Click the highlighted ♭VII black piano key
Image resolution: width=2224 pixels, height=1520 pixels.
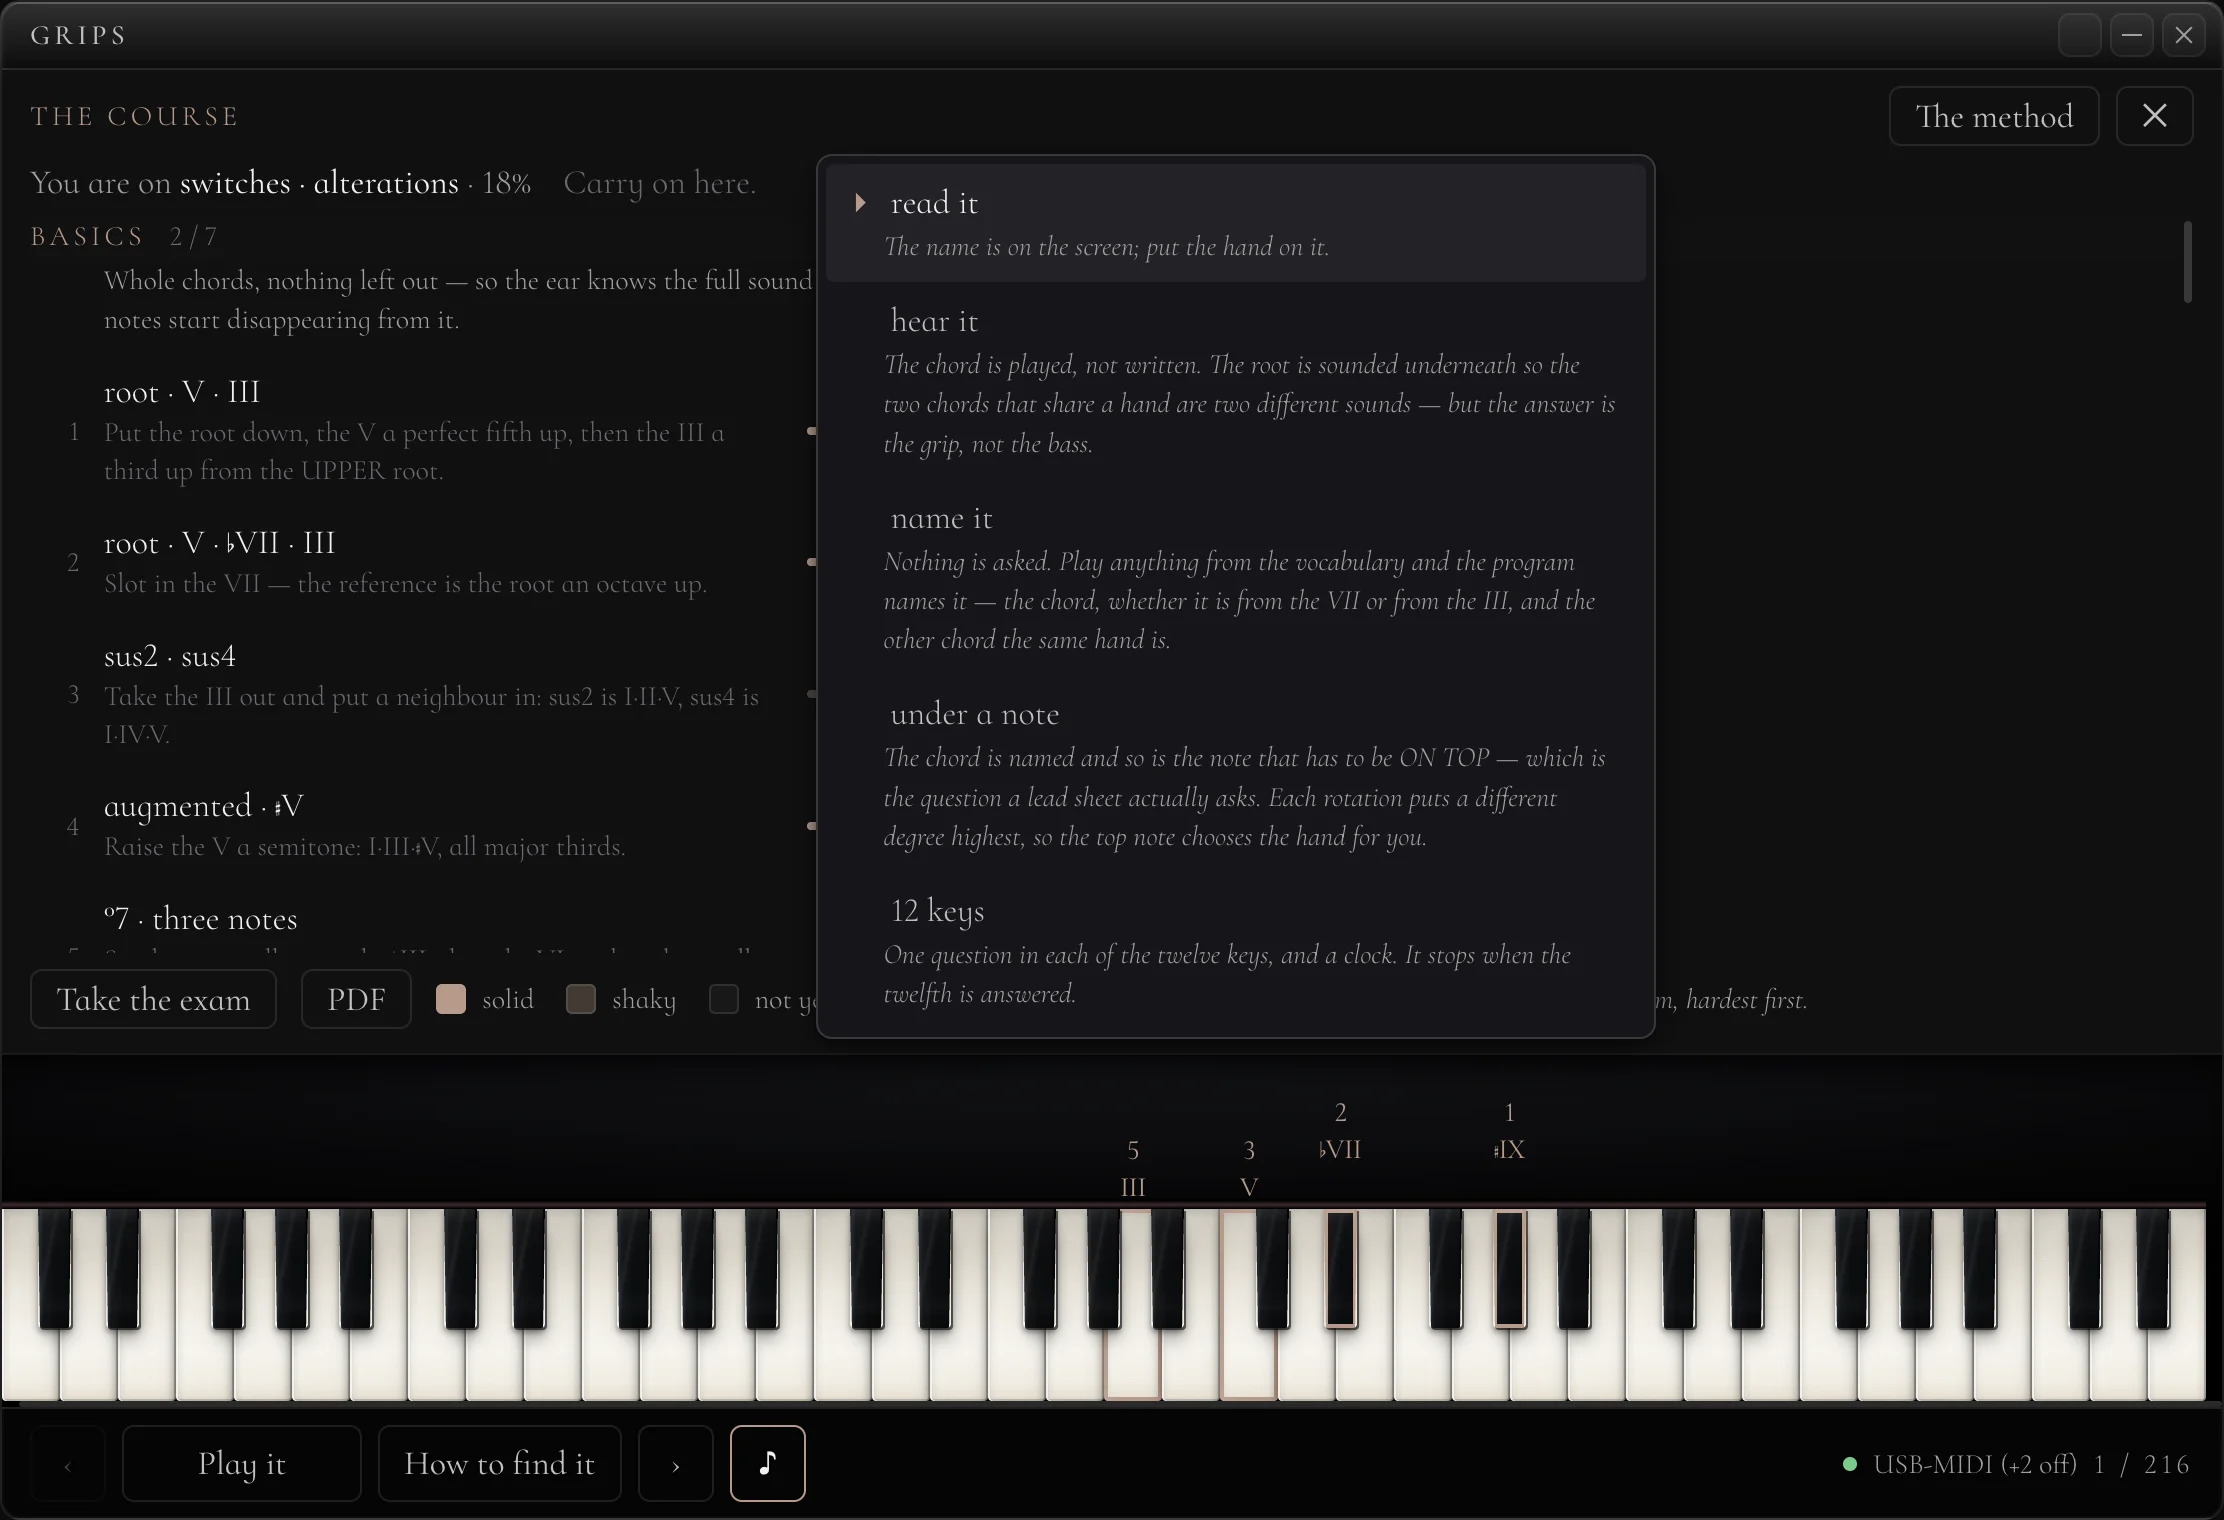click(1341, 1268)
